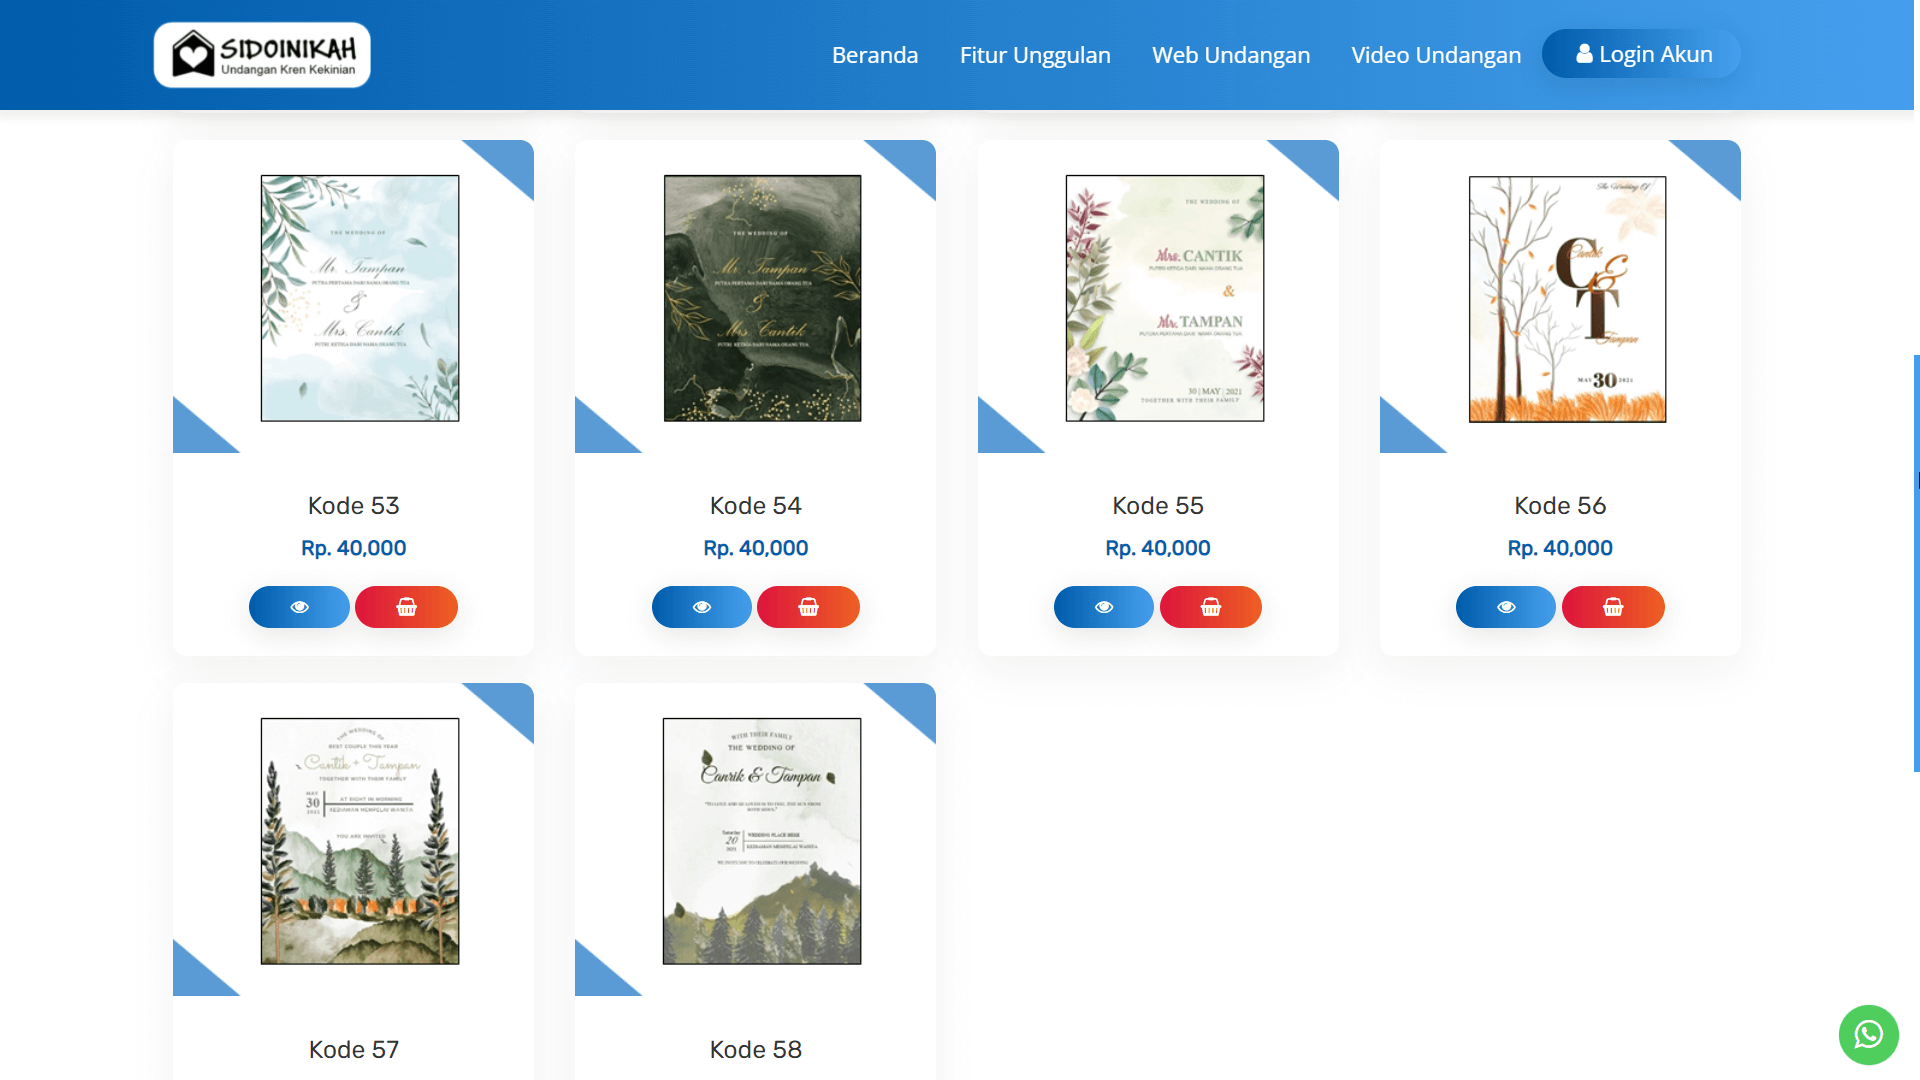Open the Web Undangan navigation link

[x=1231, y=55]
